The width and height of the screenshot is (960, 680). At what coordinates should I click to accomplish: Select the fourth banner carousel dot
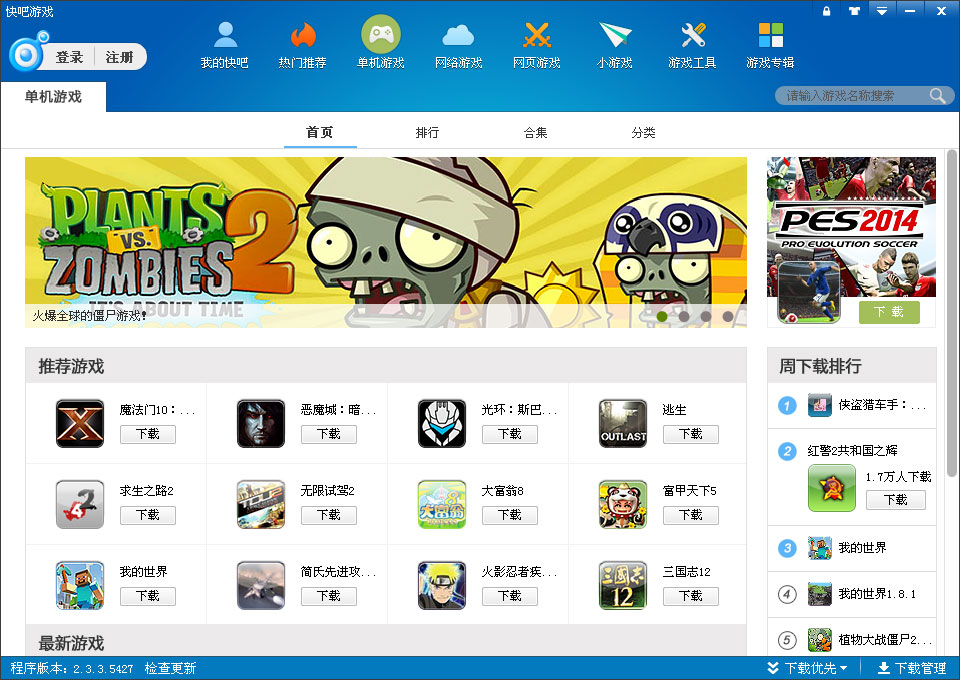click(728, 316)
